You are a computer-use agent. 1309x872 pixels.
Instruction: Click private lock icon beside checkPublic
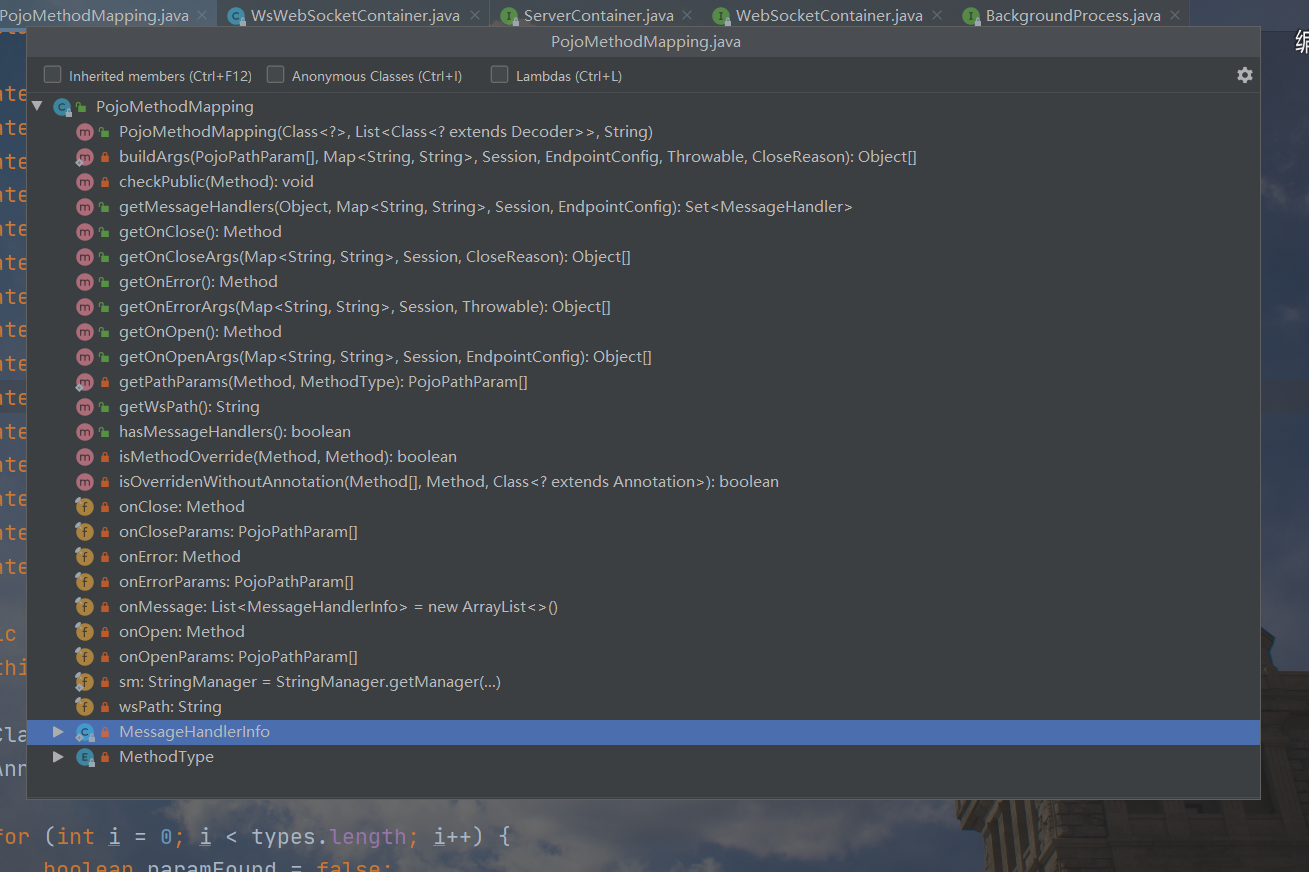click(x=105, y=182)
